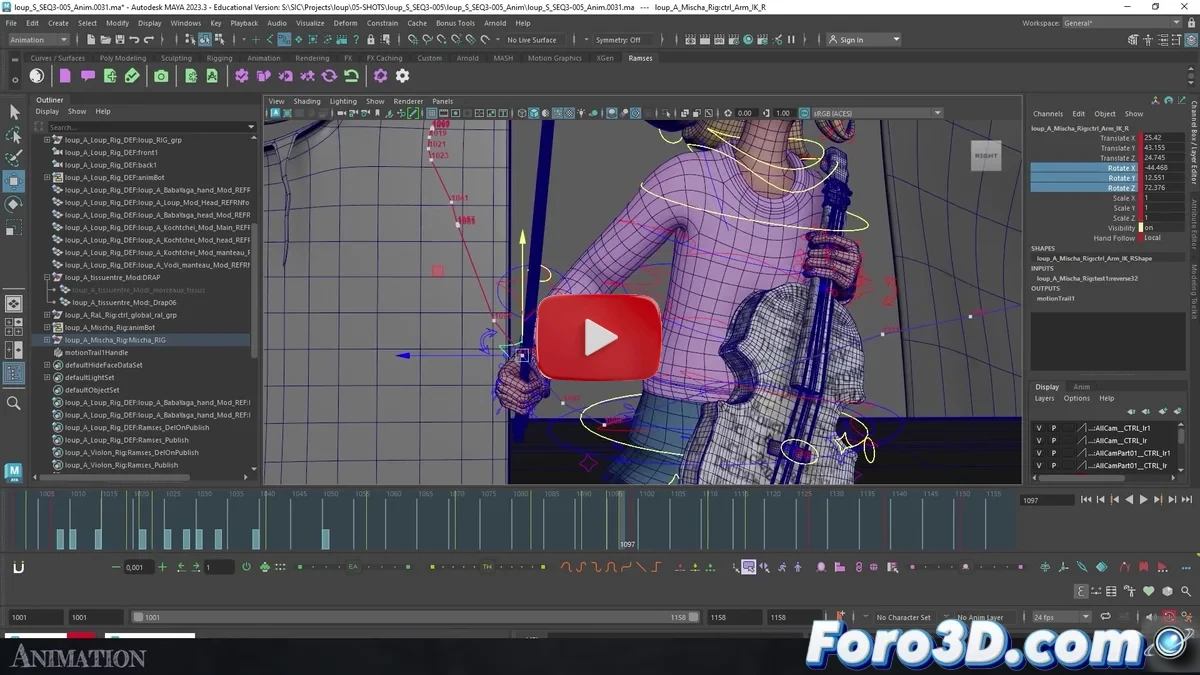Image resolution: width=1200 pixels, height=675 pixels.
Task: Switch to the Rigging shelf tab
Action: (x=219, y=58)
